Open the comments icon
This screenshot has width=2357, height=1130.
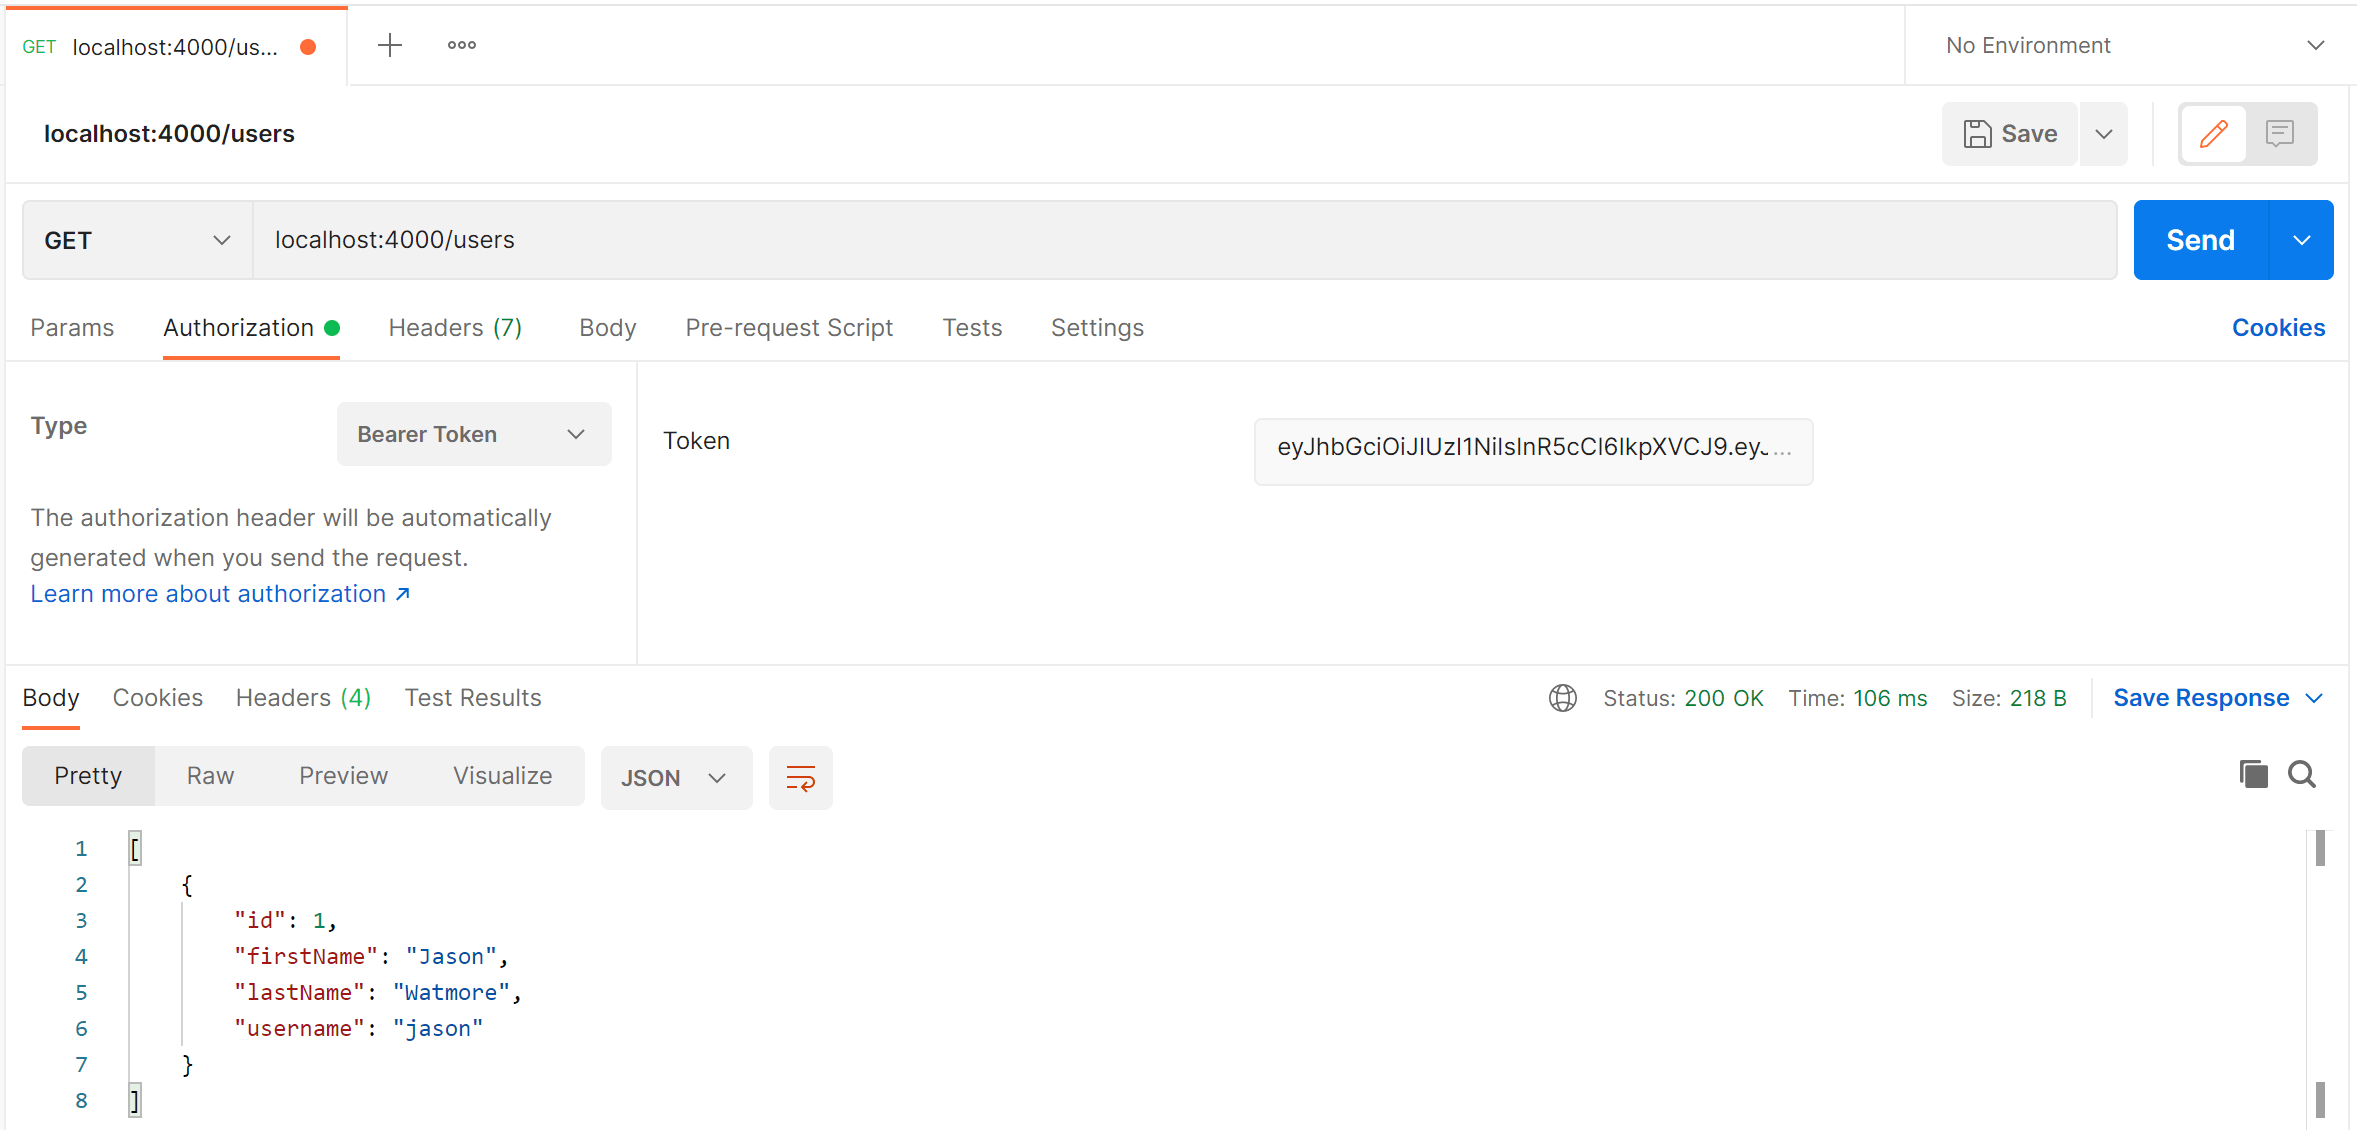pyautogui.click(x=2280, y=134)
